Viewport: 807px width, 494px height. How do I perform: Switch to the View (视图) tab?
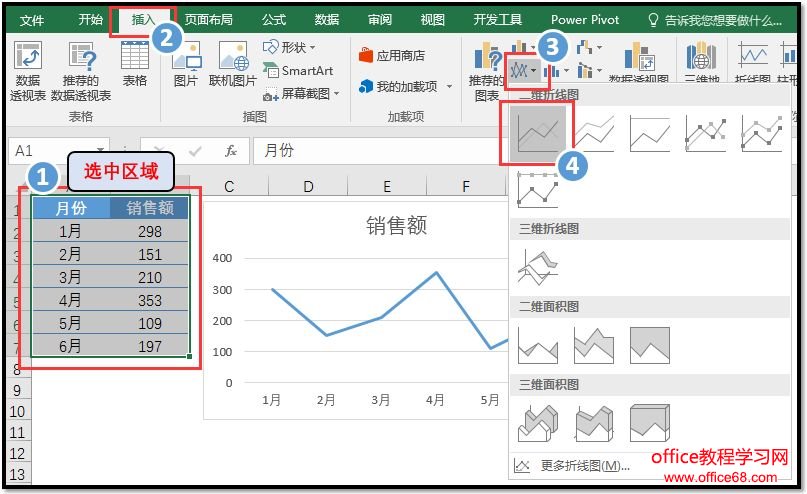(432, 20)
